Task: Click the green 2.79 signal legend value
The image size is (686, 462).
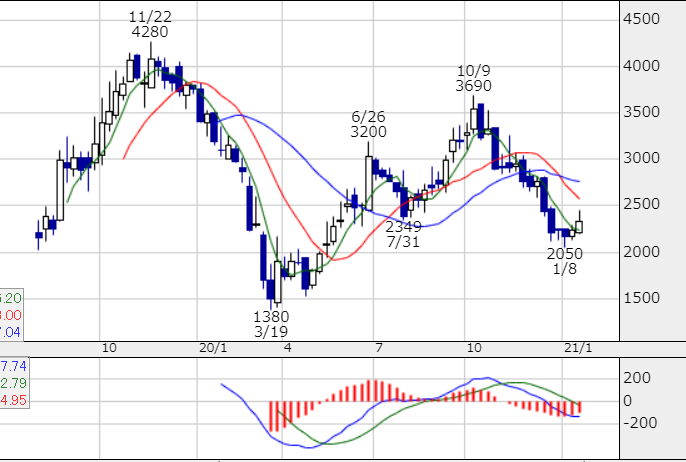Action: pyautogui.click(x=14, y=384)
